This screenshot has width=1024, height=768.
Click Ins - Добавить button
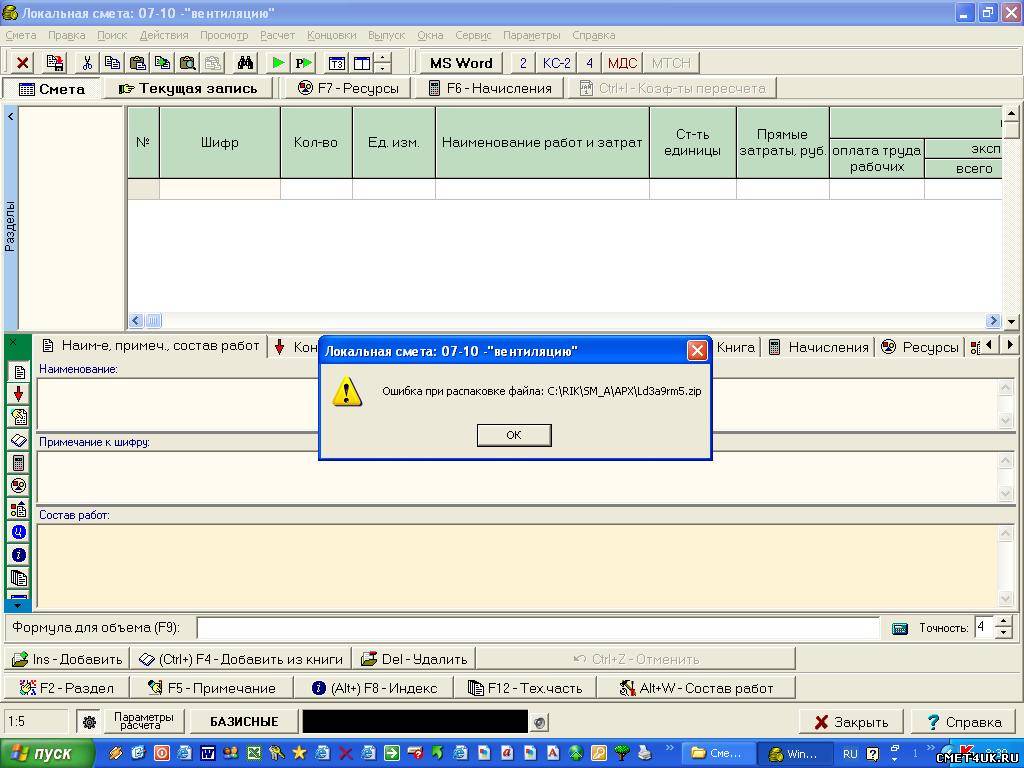click(67, 659)
